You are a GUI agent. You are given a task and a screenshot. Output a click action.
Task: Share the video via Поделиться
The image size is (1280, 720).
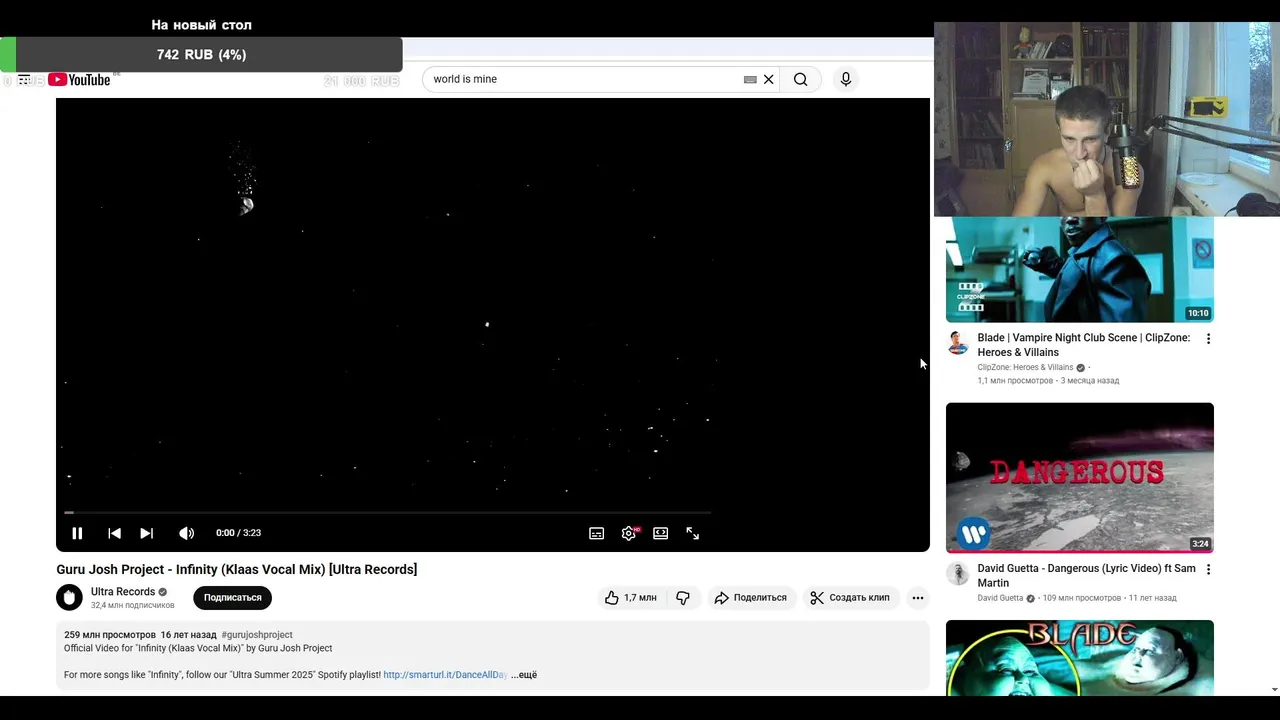(x=750, y=597)
